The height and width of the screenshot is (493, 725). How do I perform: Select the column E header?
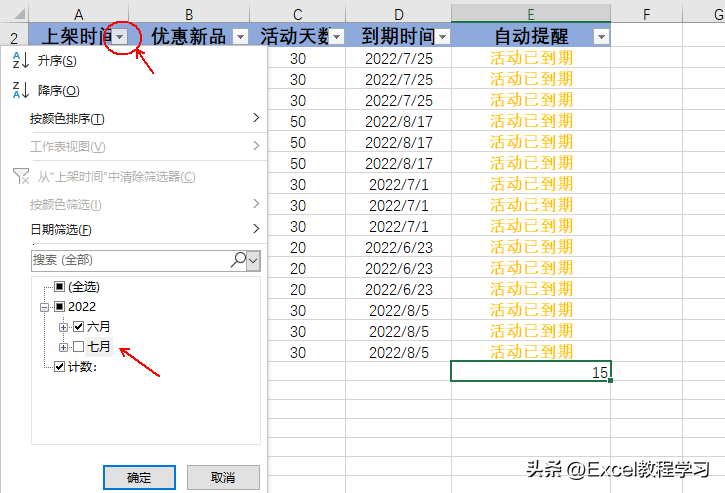pos(531,14)
